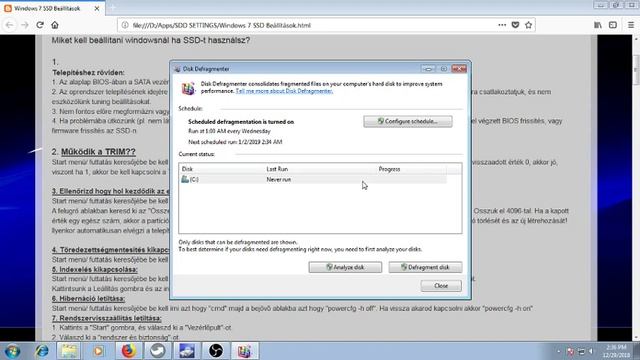This screenshot has height=360, width=640.
Task: Open Firefox home page icon
Action: [55, 25]
